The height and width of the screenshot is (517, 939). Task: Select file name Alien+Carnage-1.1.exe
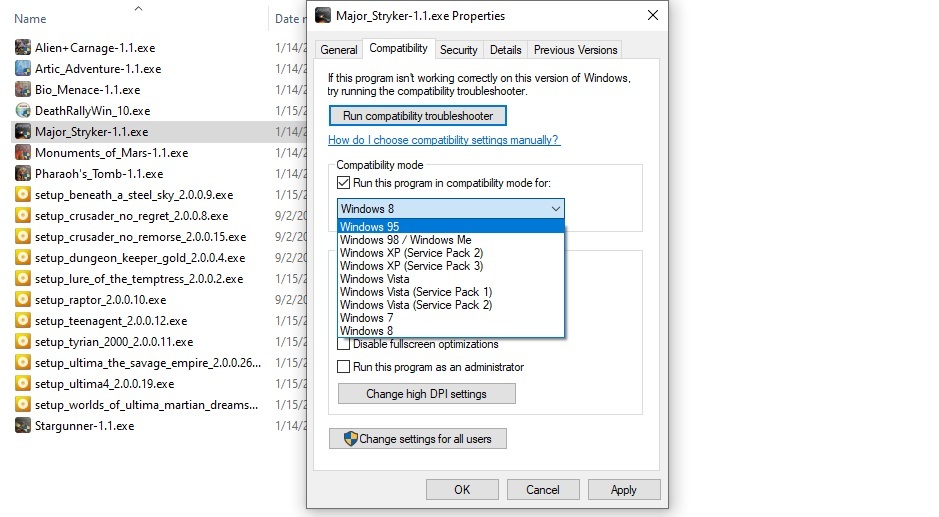pyautogui.click(x=95, y=47)
